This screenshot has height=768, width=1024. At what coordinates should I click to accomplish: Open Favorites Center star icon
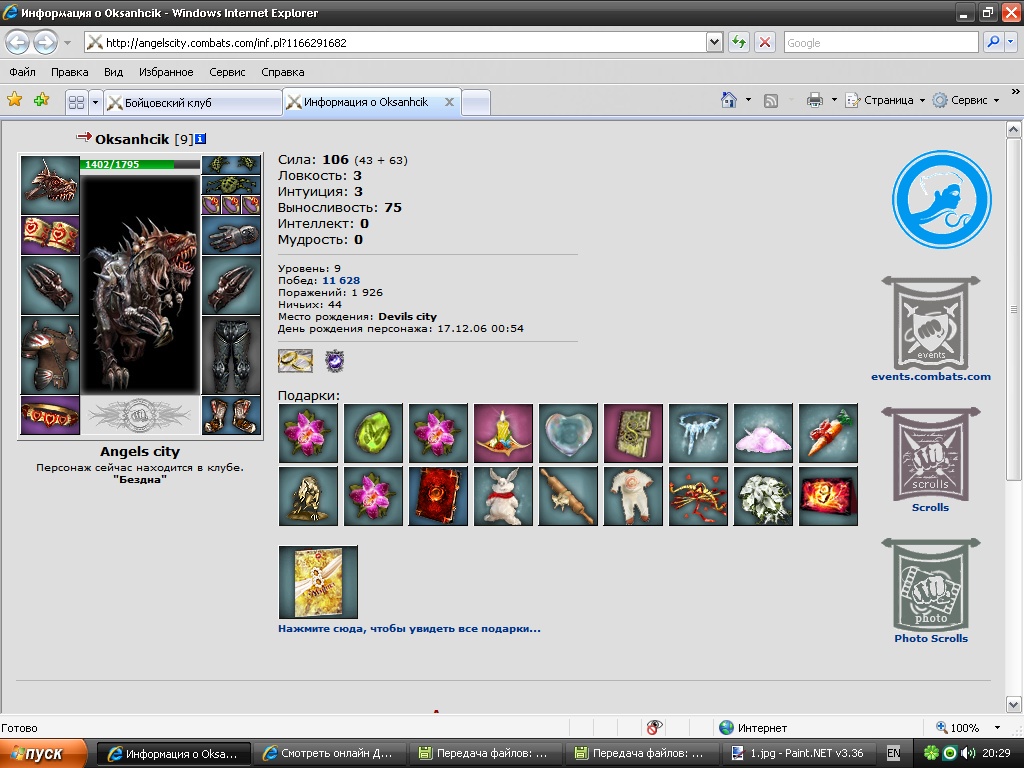click(14, 100)
